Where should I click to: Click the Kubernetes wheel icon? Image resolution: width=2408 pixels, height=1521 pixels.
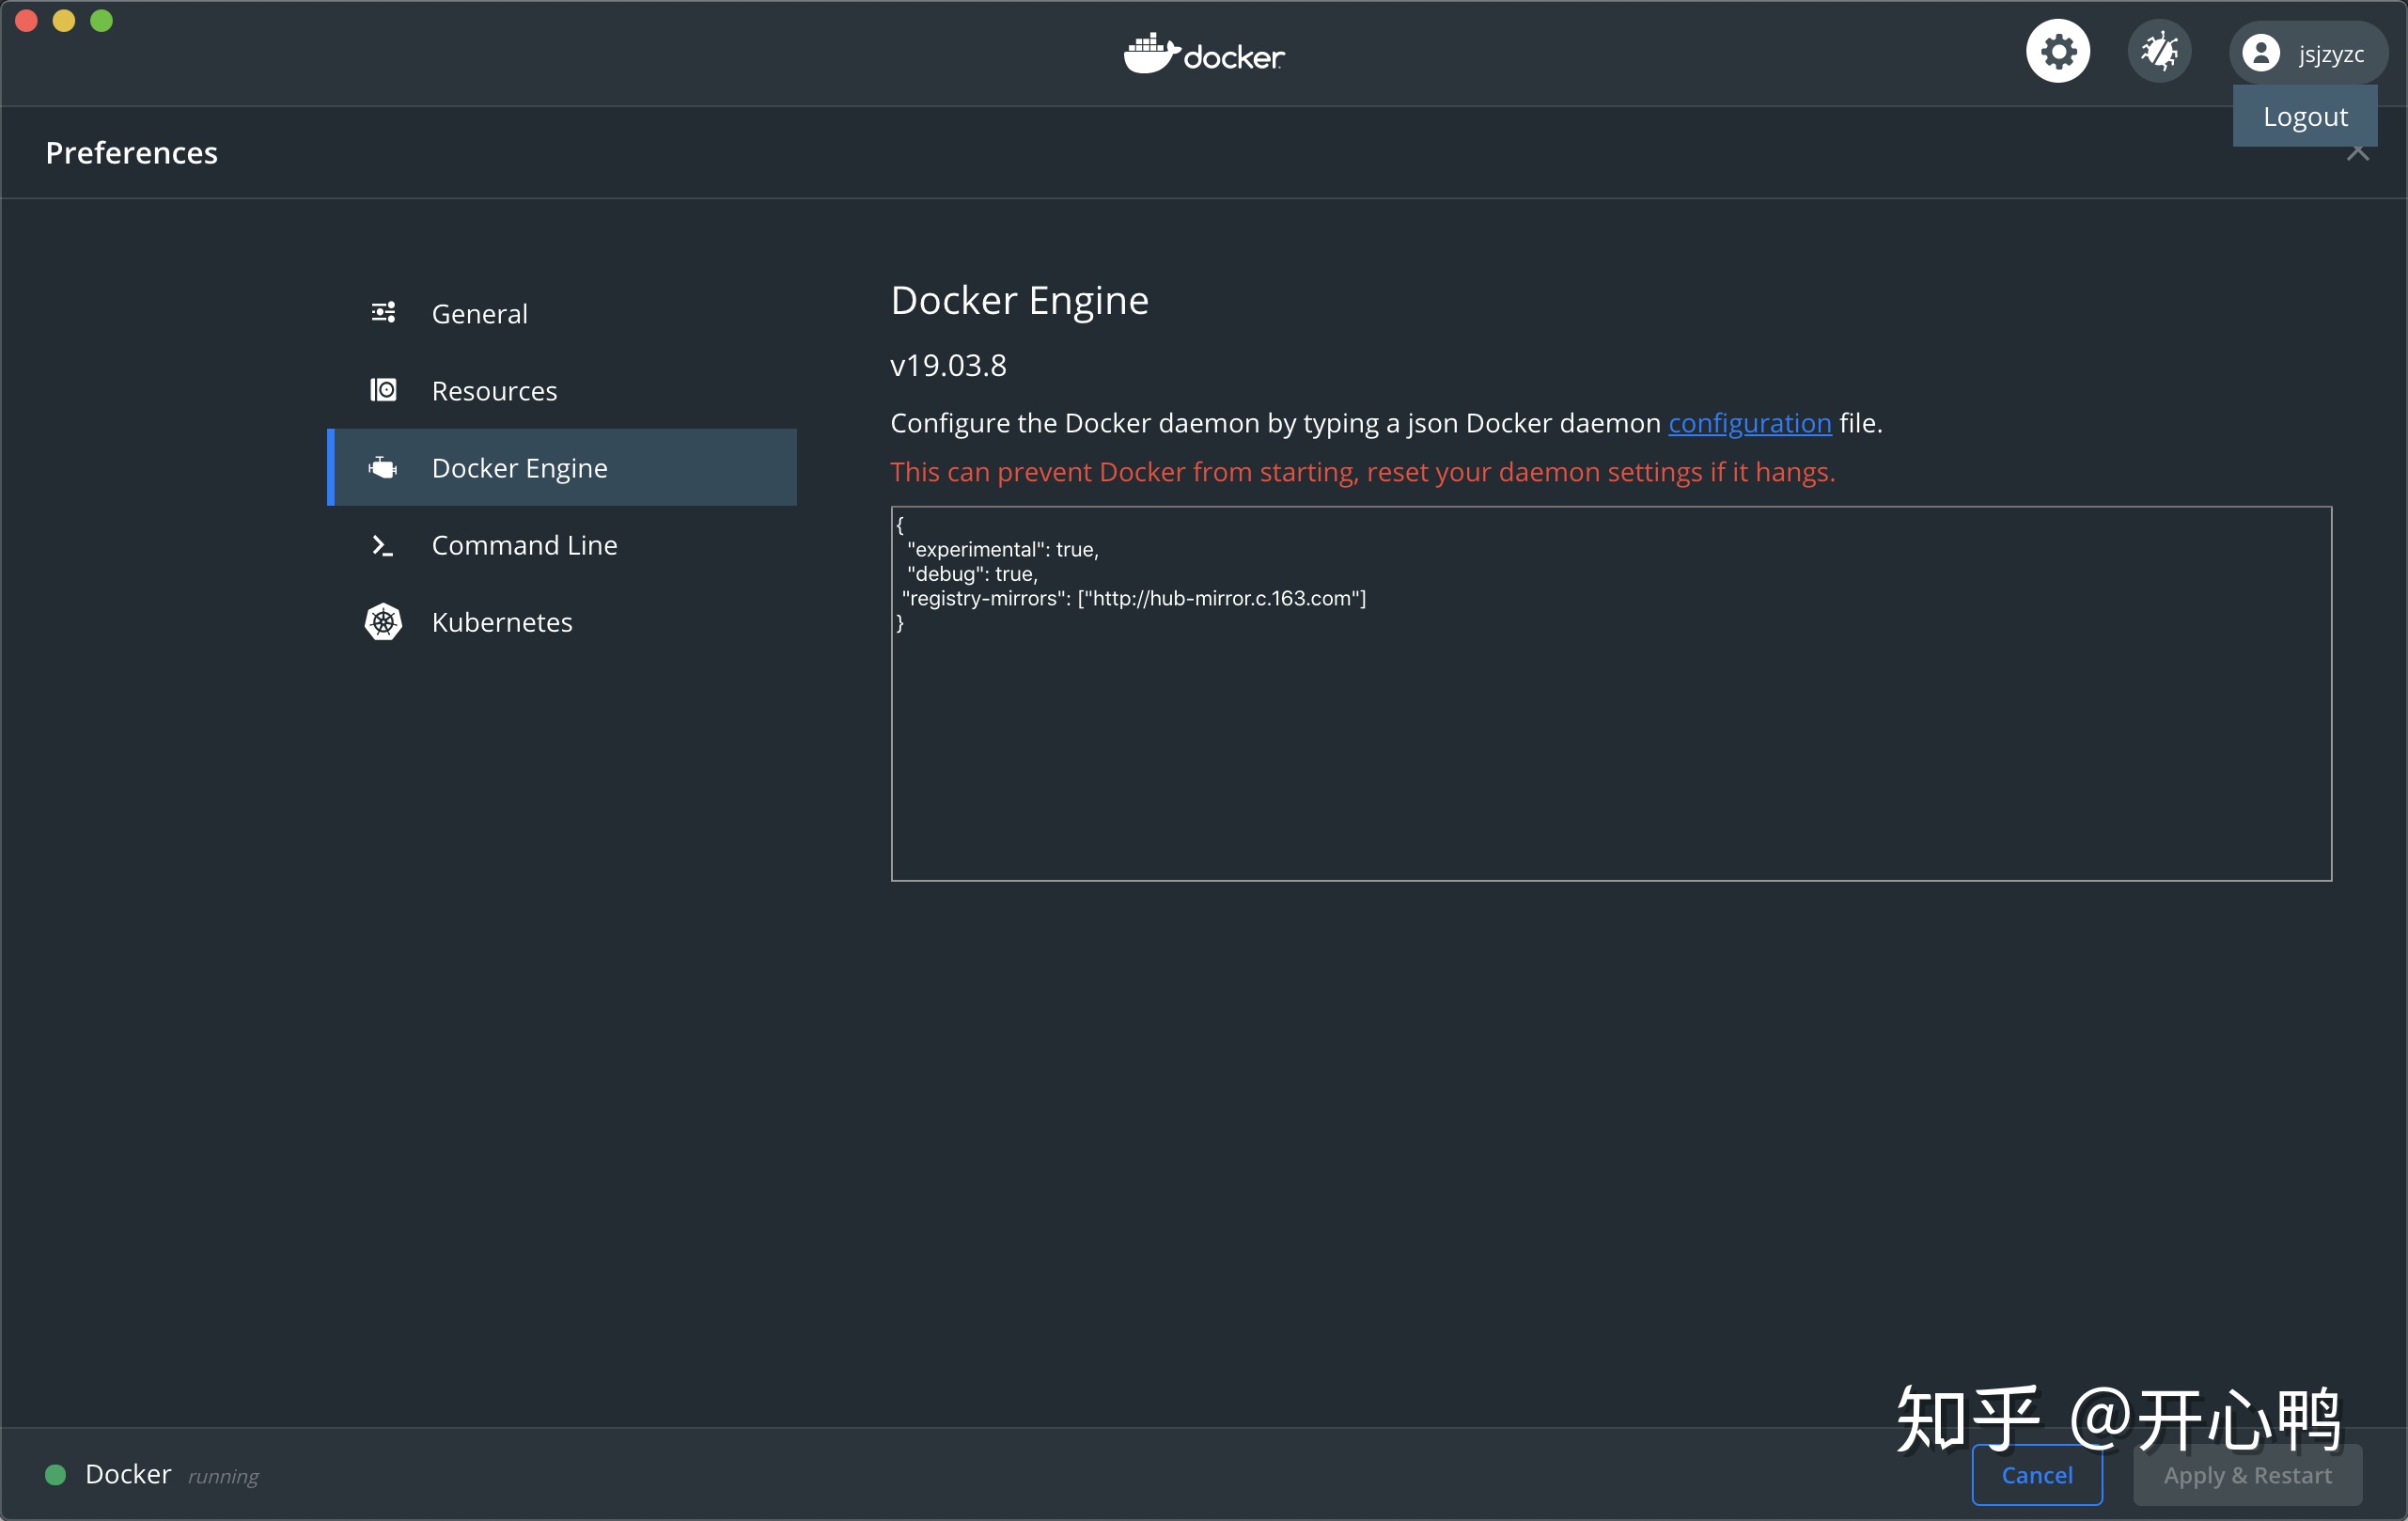coord(383,622)
